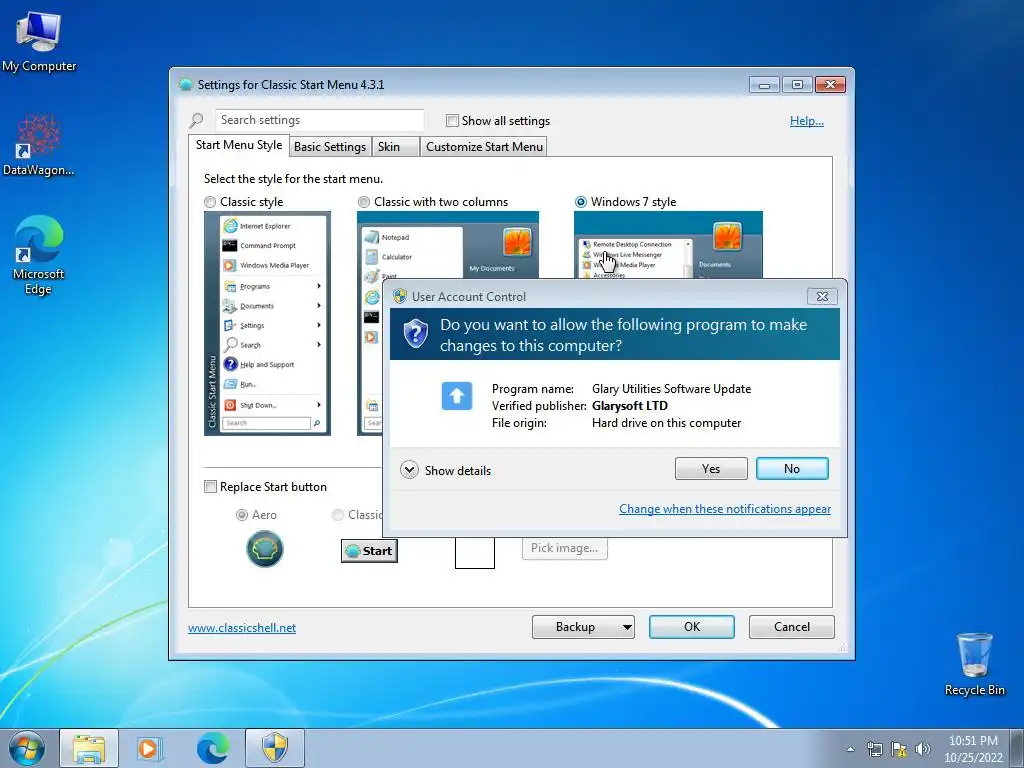Maximize the Classic Start Menu settings window

(797, 85)
